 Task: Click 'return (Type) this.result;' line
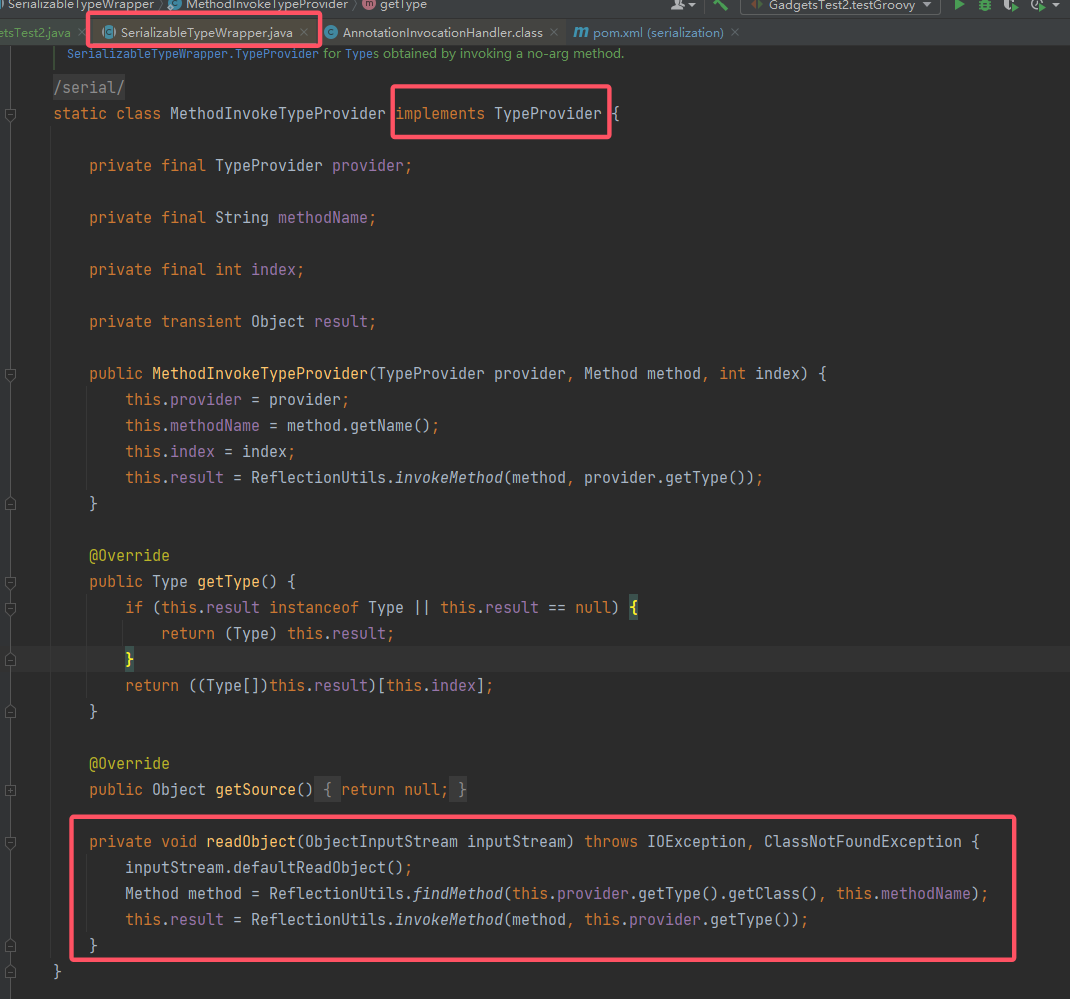click(277, 634)
